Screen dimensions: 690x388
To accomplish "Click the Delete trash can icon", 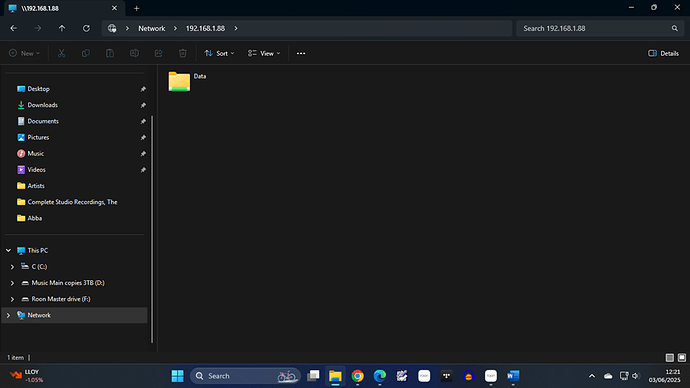I will pos(183,53).
